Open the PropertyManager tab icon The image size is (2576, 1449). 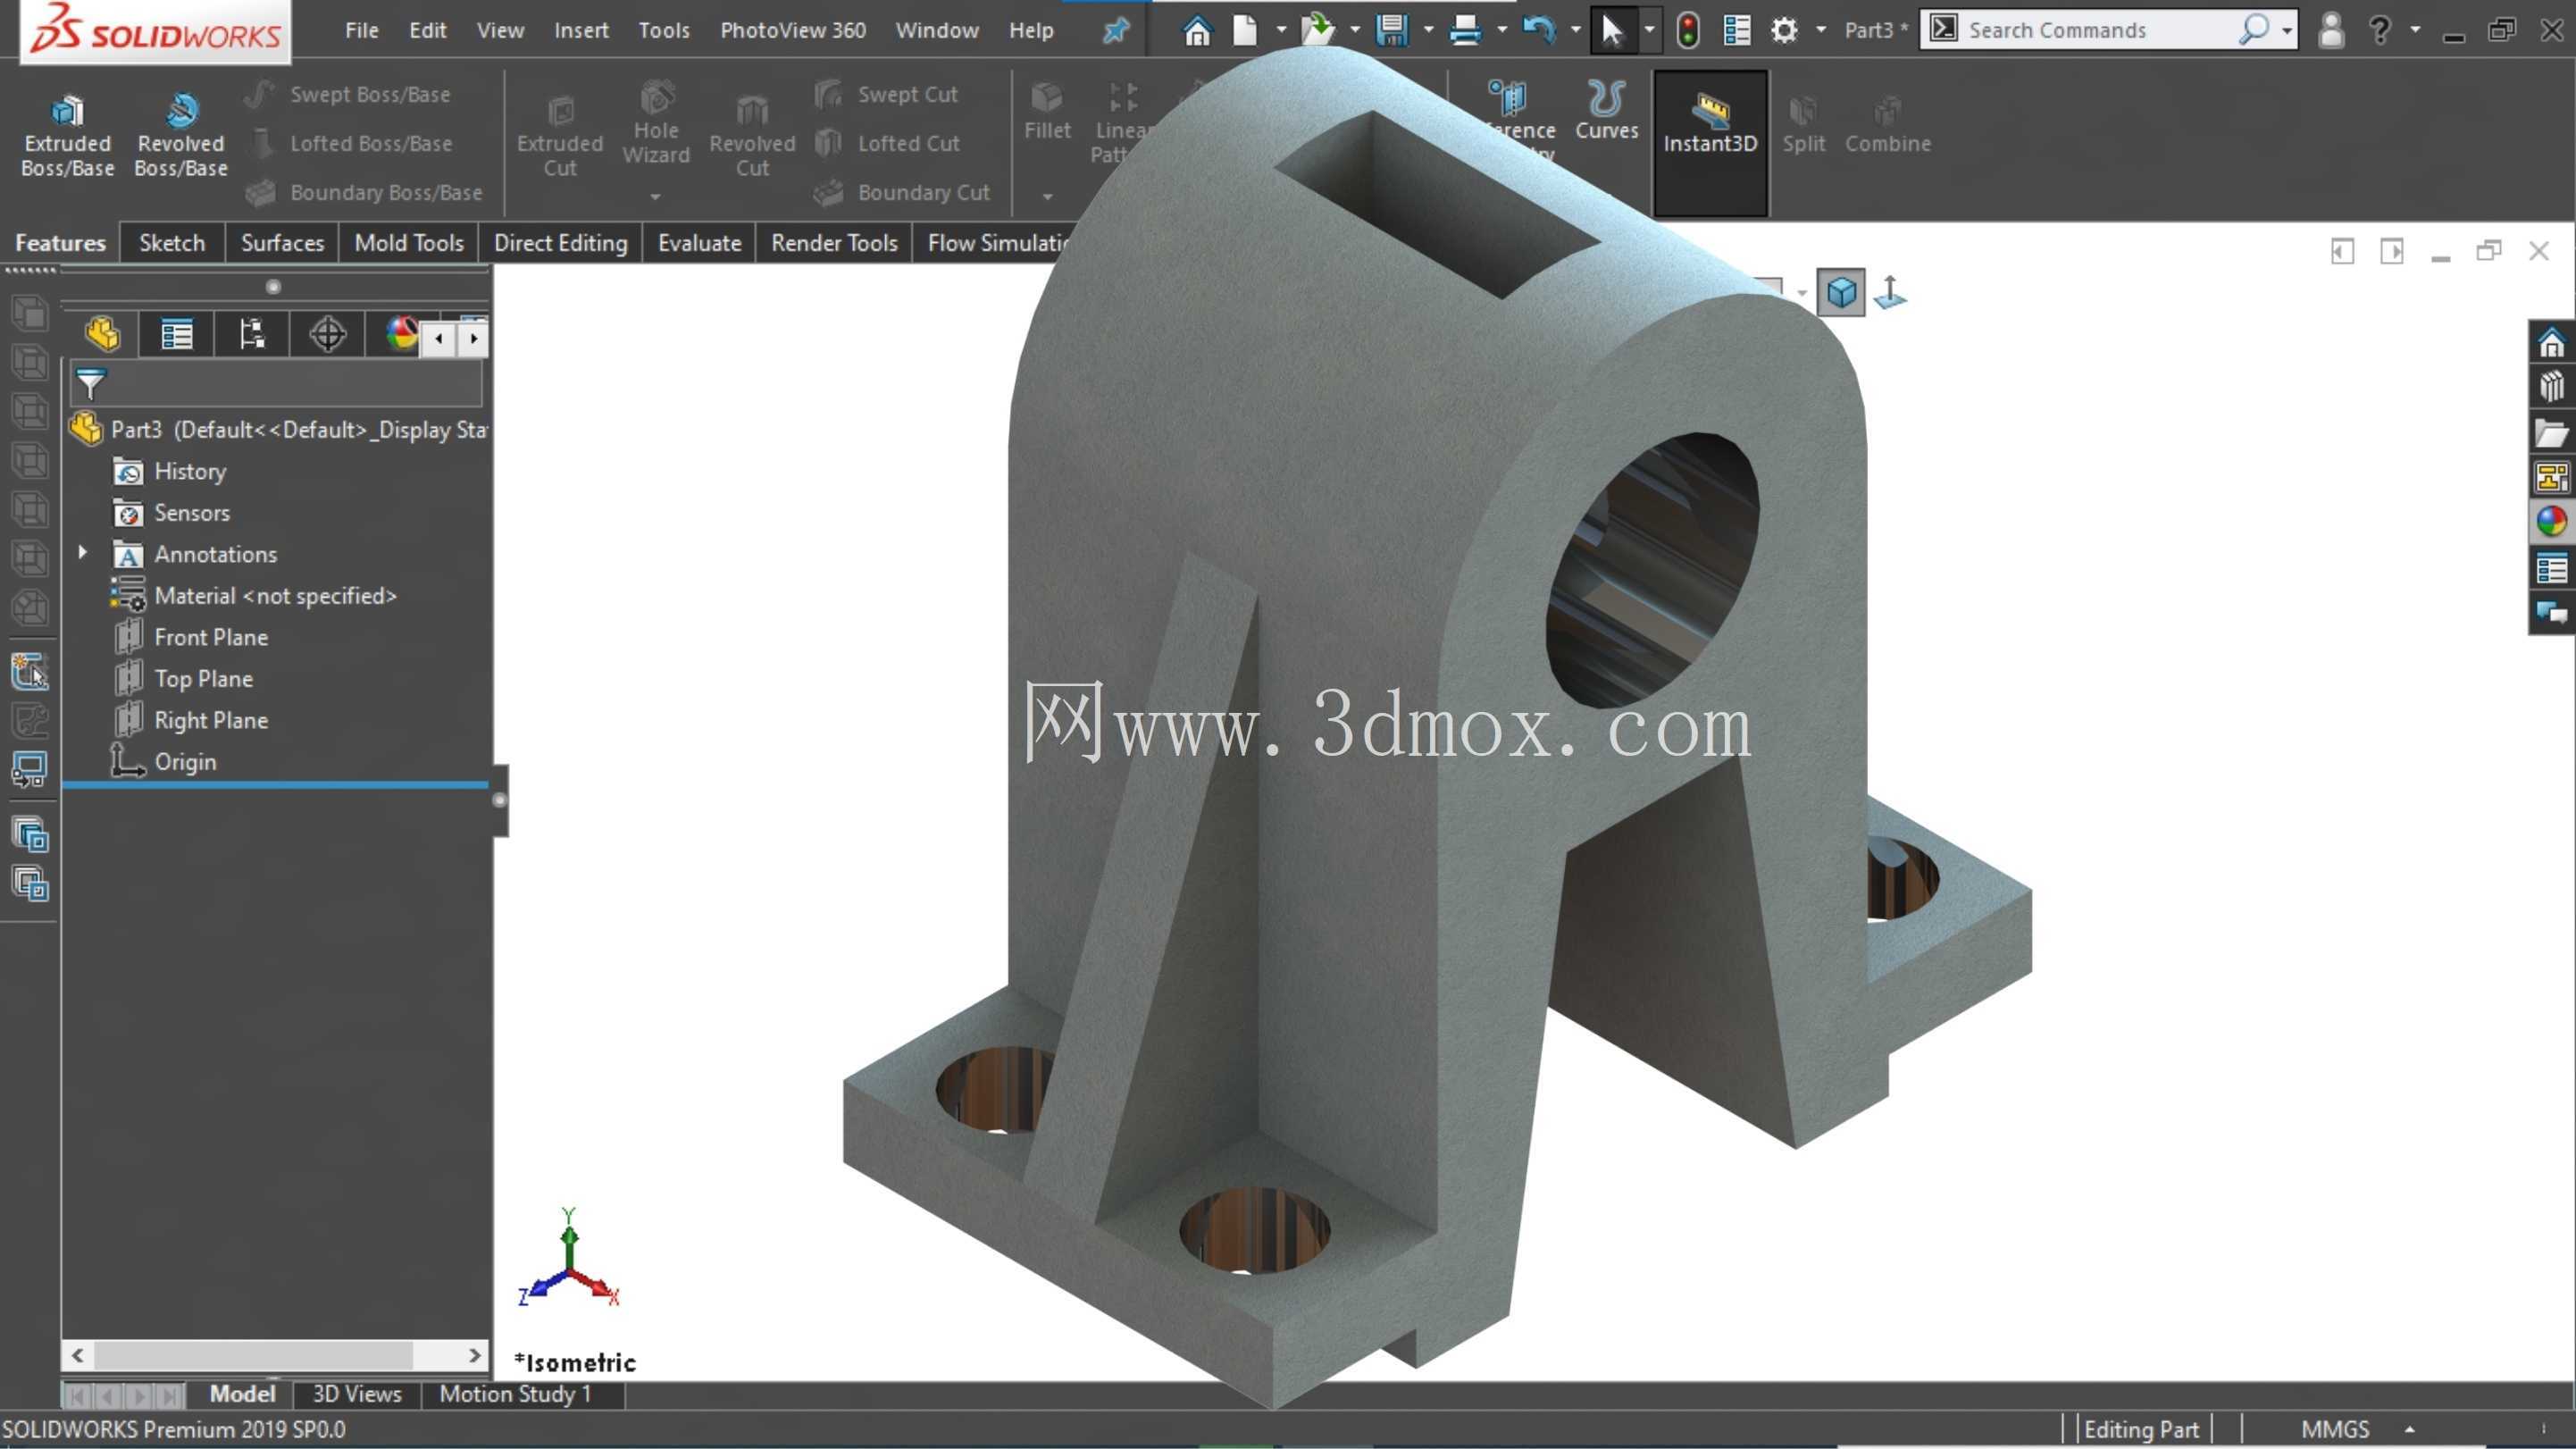coord(177,335)
